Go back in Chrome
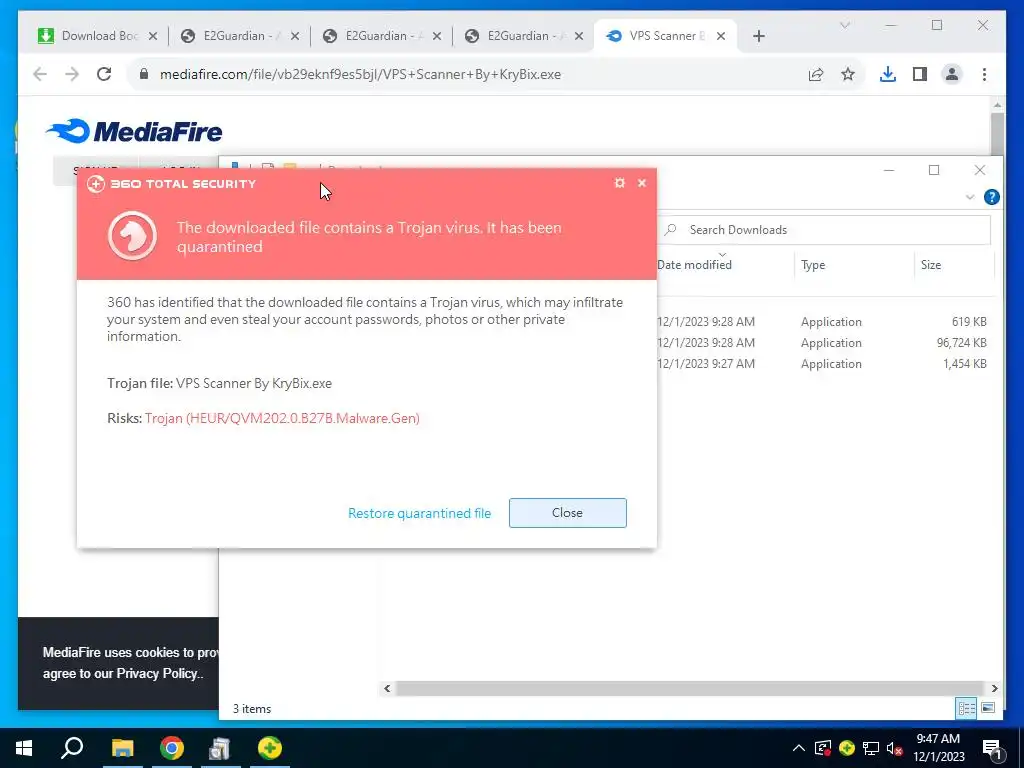 point(40,74)
